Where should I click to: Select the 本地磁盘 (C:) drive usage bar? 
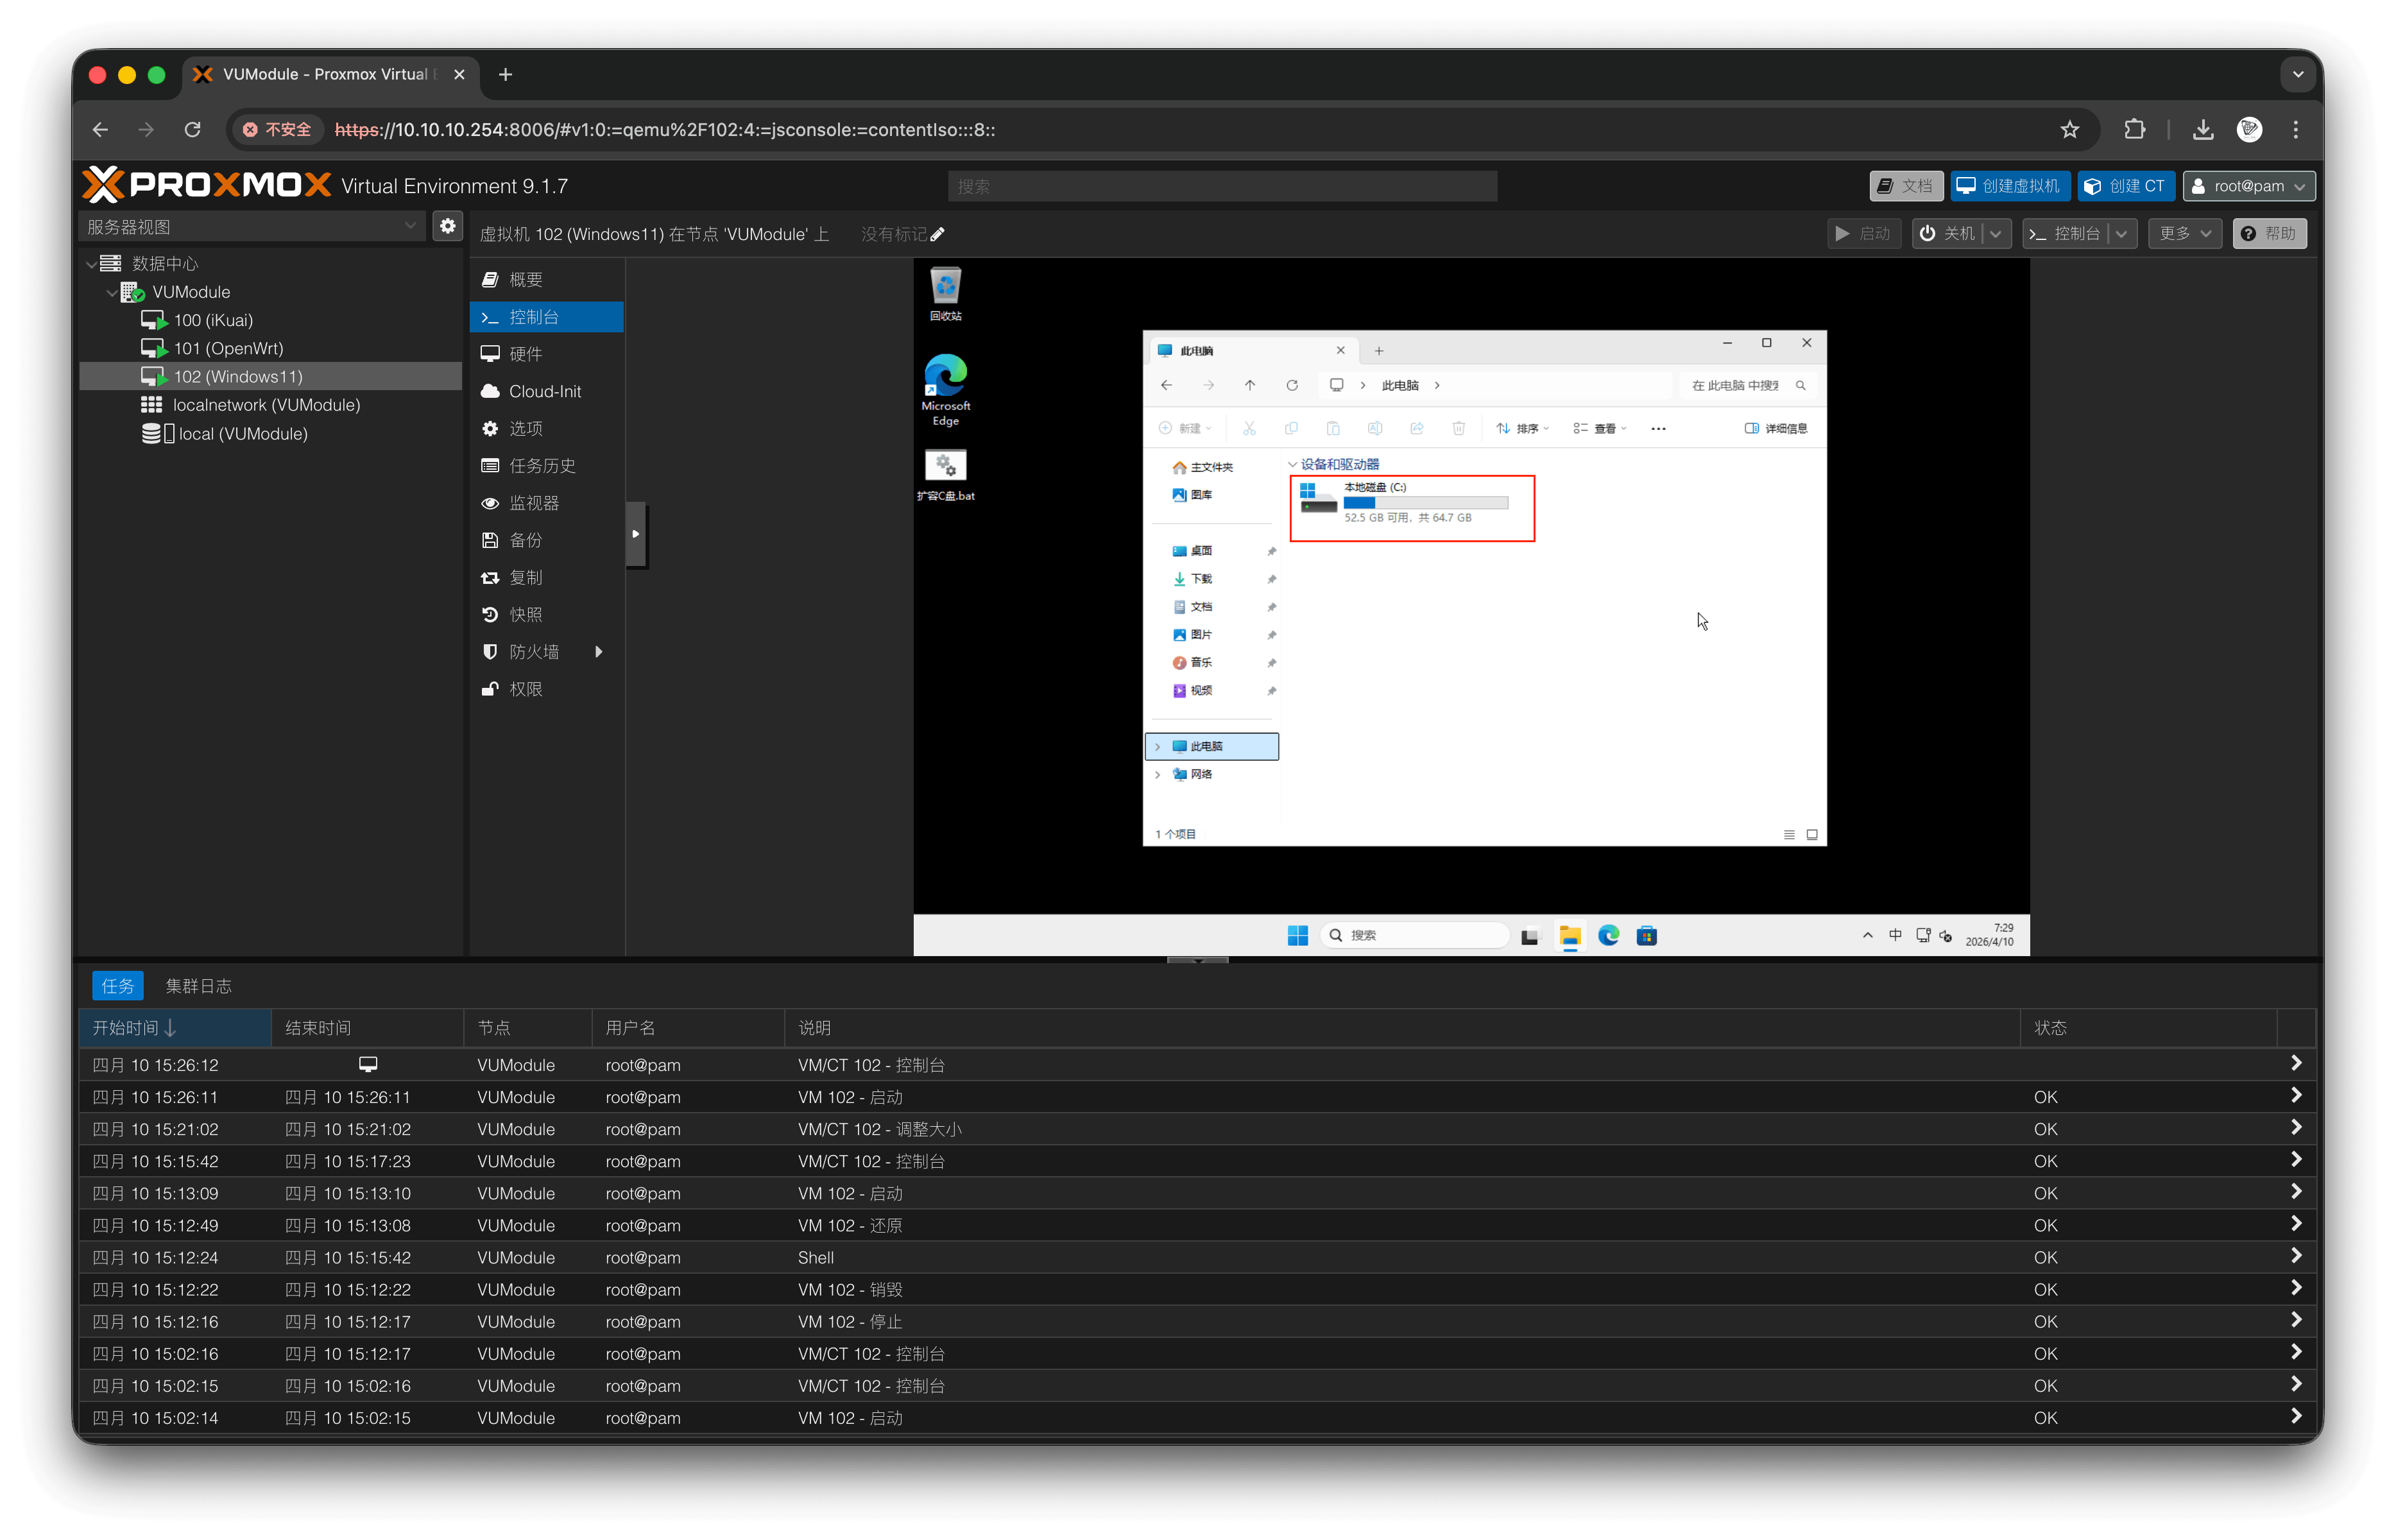tap(1425, 502)
